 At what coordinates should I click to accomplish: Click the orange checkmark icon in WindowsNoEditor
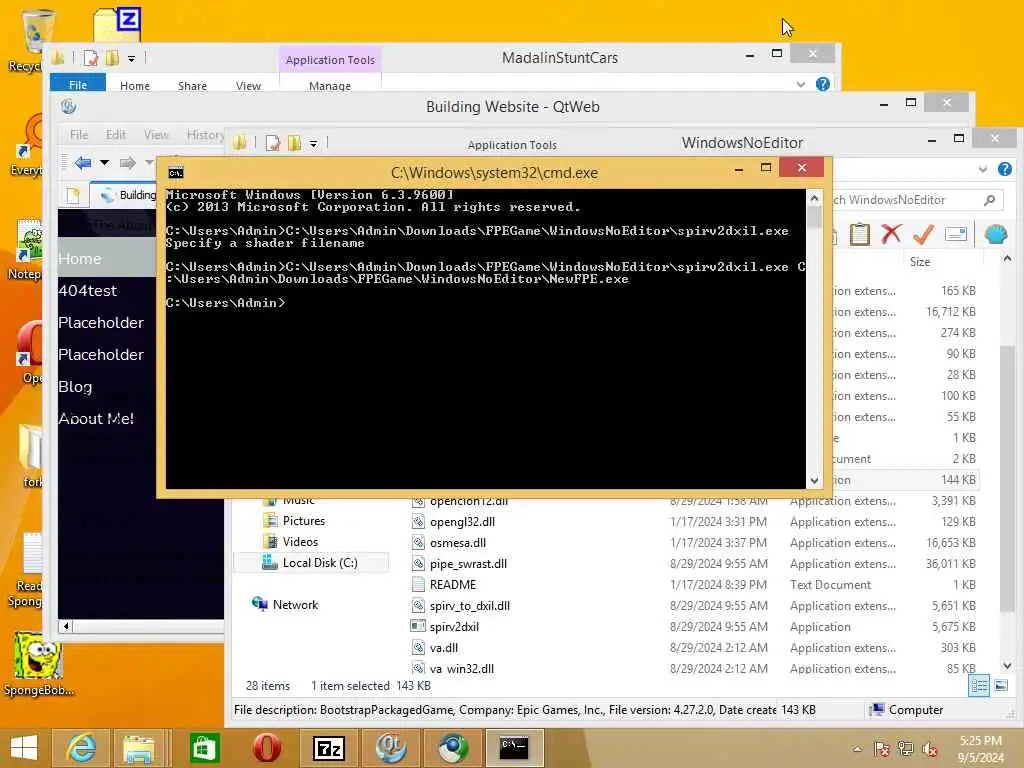tap(923, 234)
